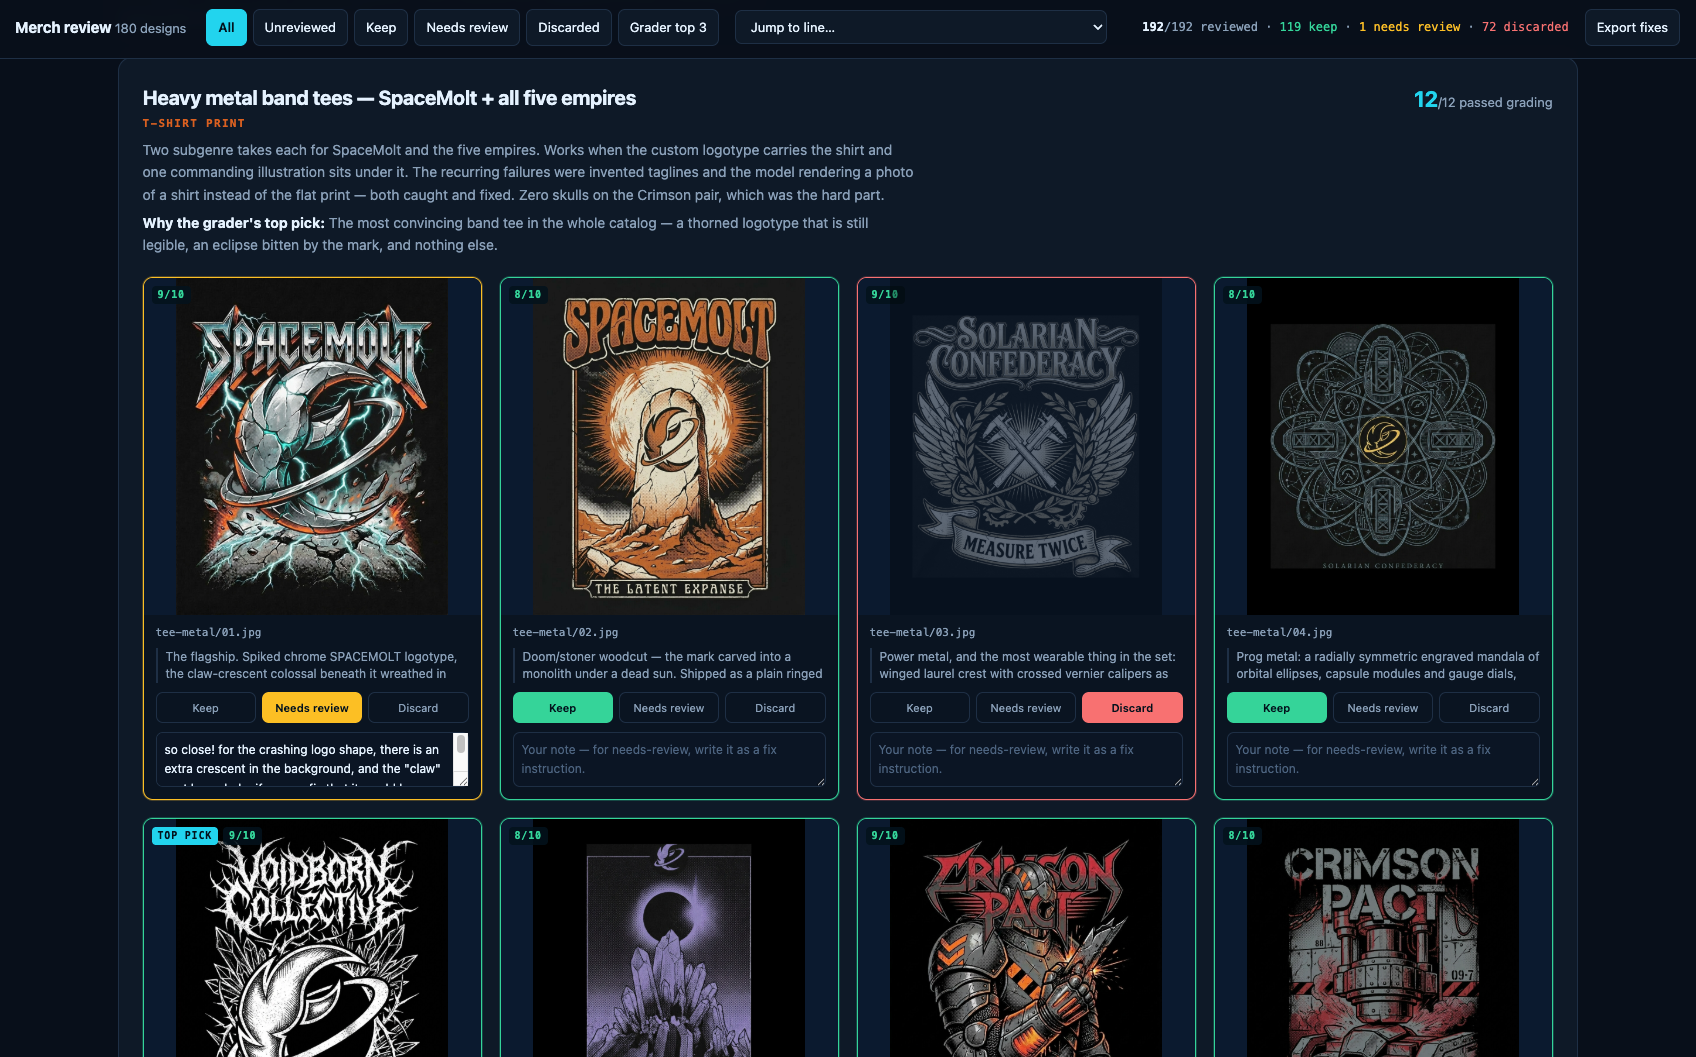Discard the tee-metal/04.jpg design
Image resolution: width=1696 pixels, height=1057 pixels.
pos(1489,708)
